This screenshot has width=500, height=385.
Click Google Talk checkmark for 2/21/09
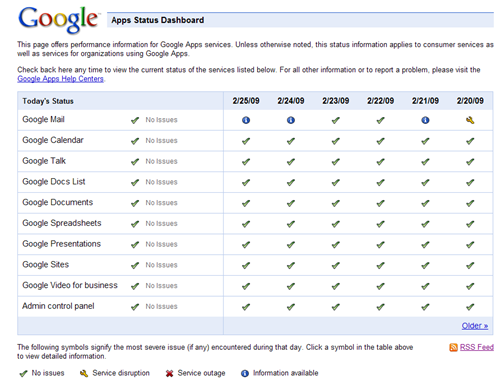tap(425, 162)
